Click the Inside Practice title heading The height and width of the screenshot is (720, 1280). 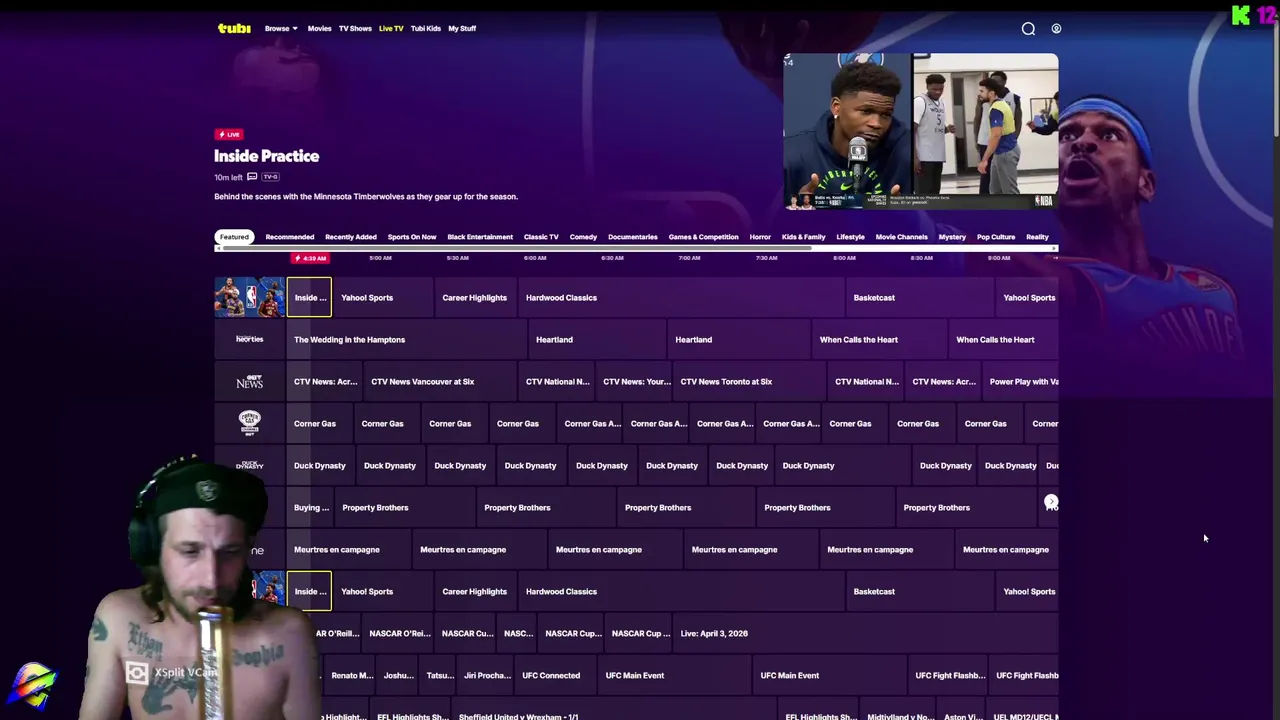[x=266, y=156]
